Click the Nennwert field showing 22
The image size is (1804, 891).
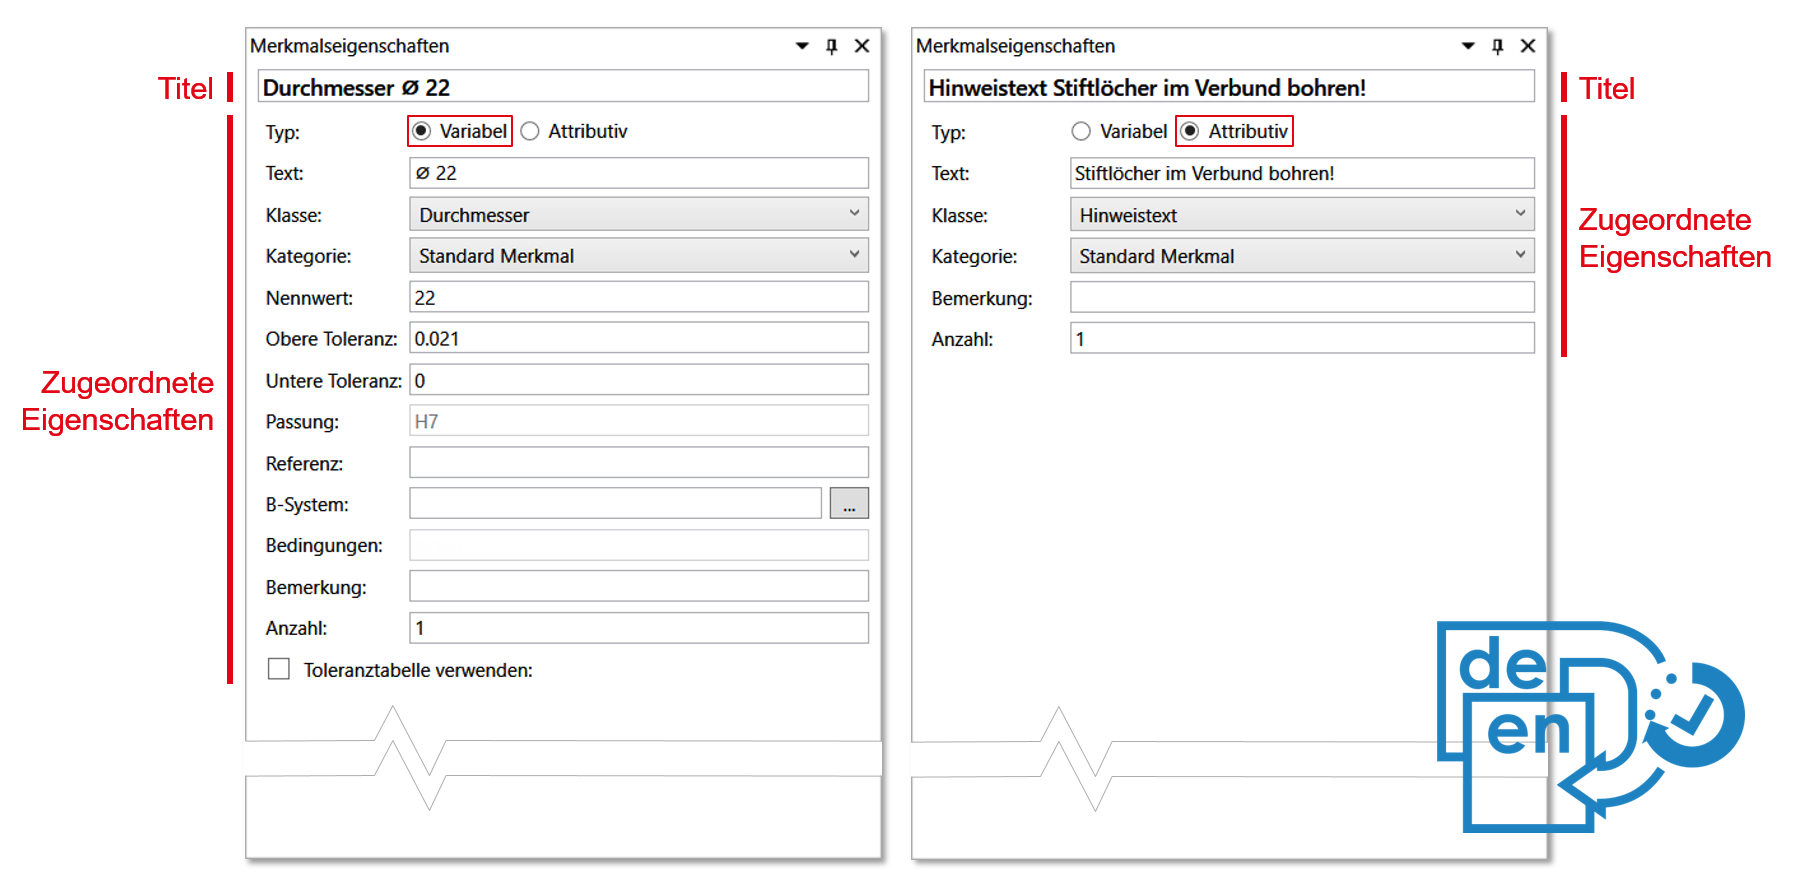coord(639,297)
